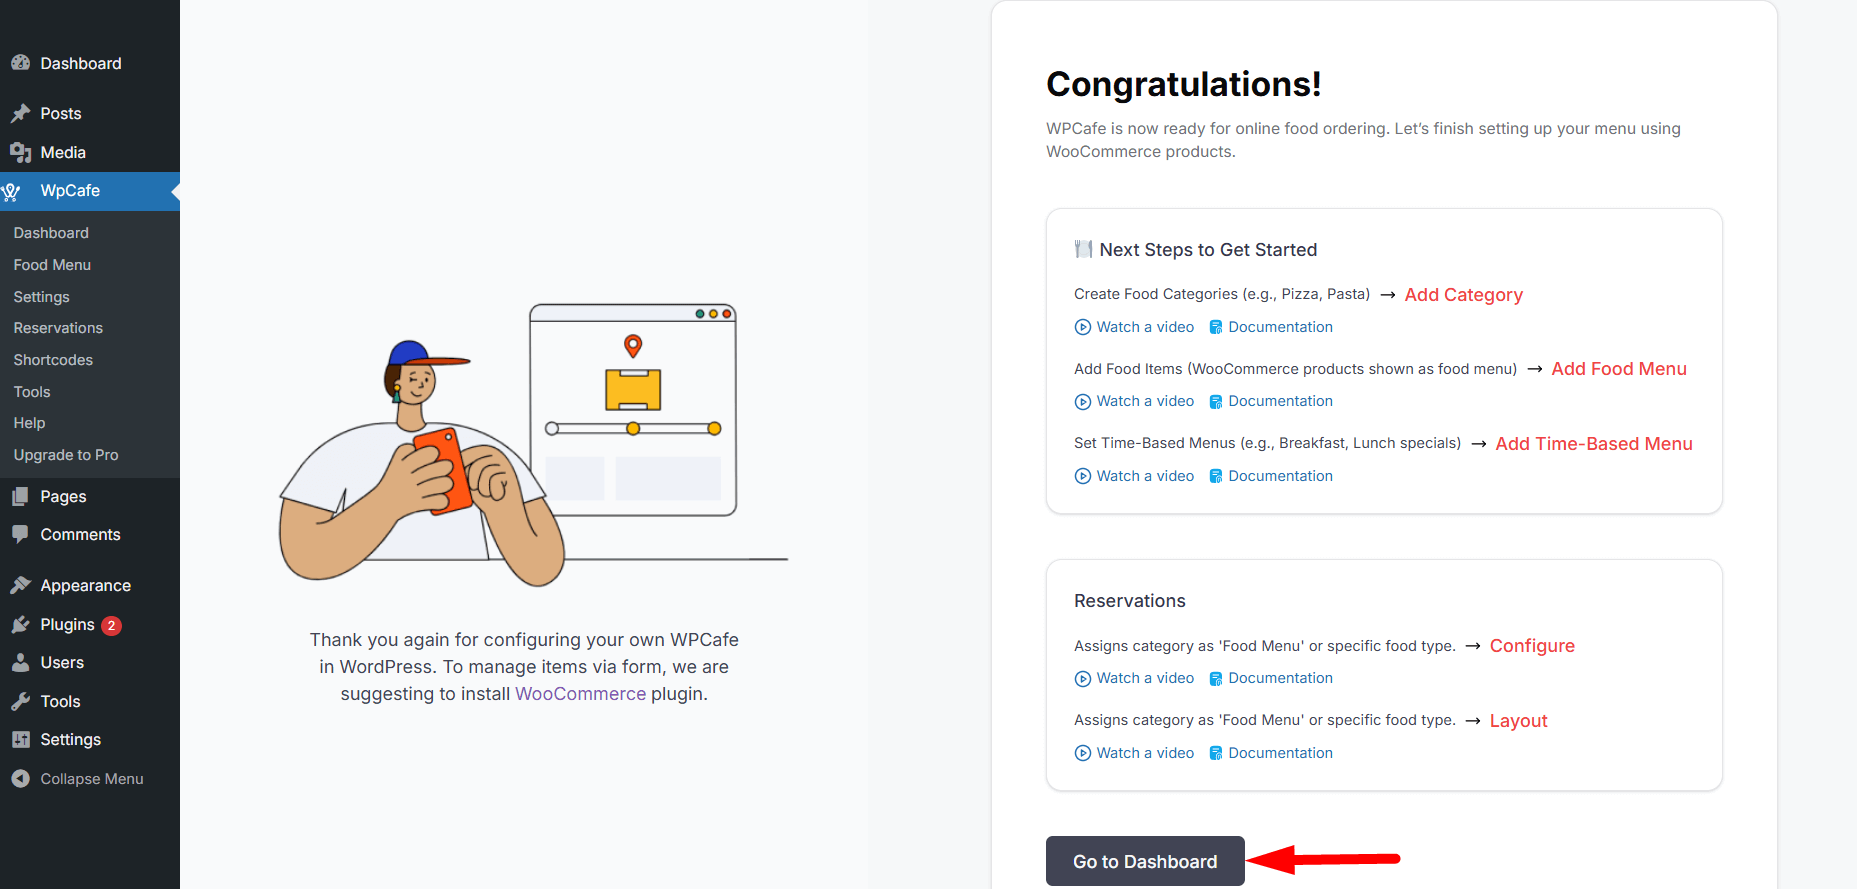Click the Upgrade to Pro item
This screenshot has width=1857, height=889.
66,455
